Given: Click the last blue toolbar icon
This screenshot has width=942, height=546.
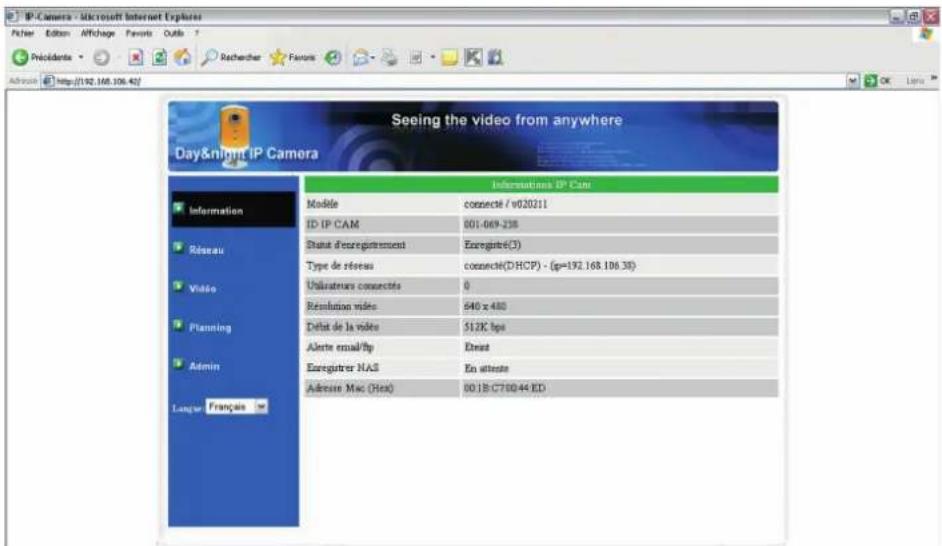Looking at the screenshot, I should (x=495, y=58).
